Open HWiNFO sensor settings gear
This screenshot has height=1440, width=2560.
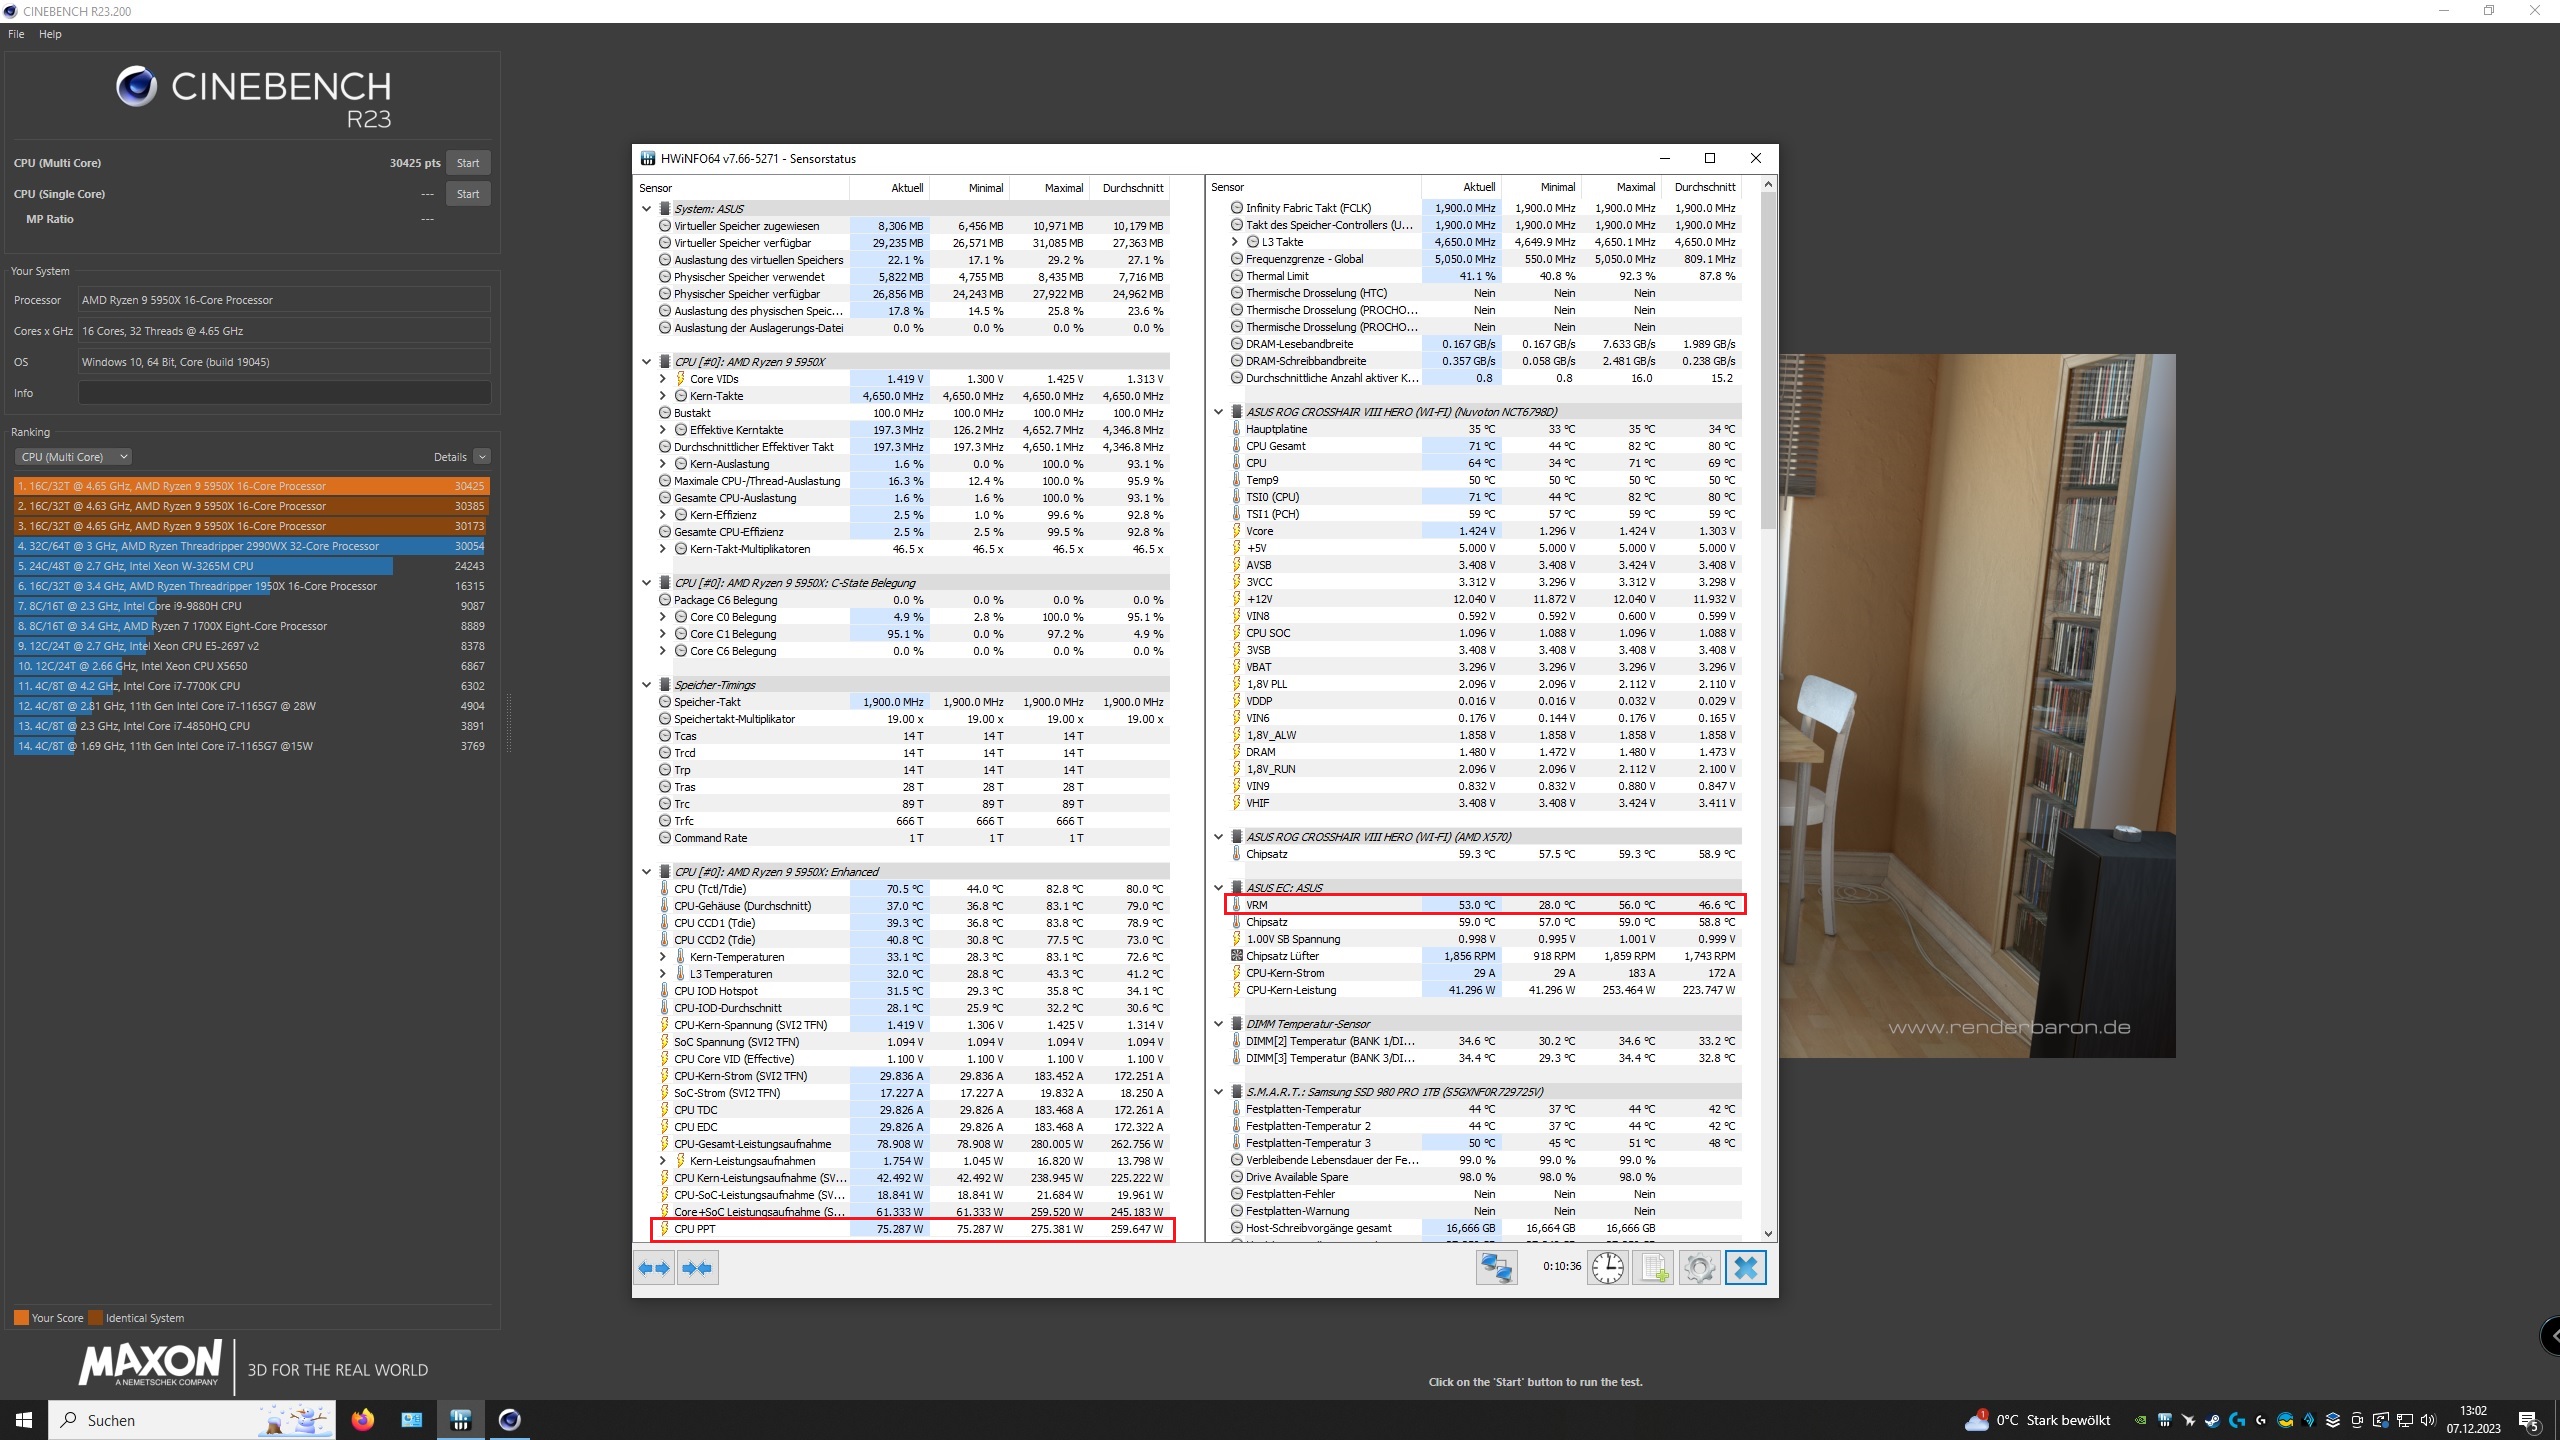click(1699, 1268)
